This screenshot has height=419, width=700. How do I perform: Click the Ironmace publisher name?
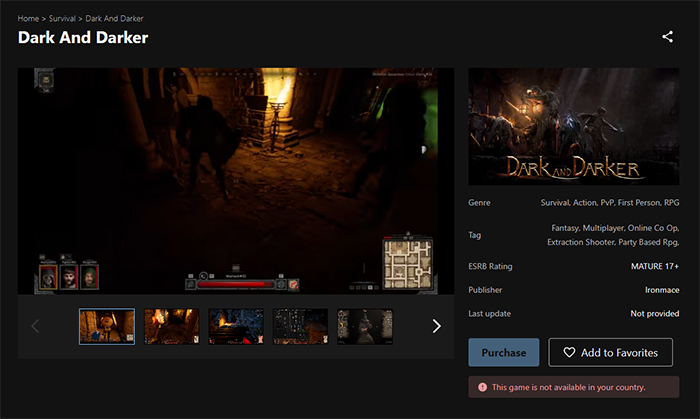coord(662,290)
